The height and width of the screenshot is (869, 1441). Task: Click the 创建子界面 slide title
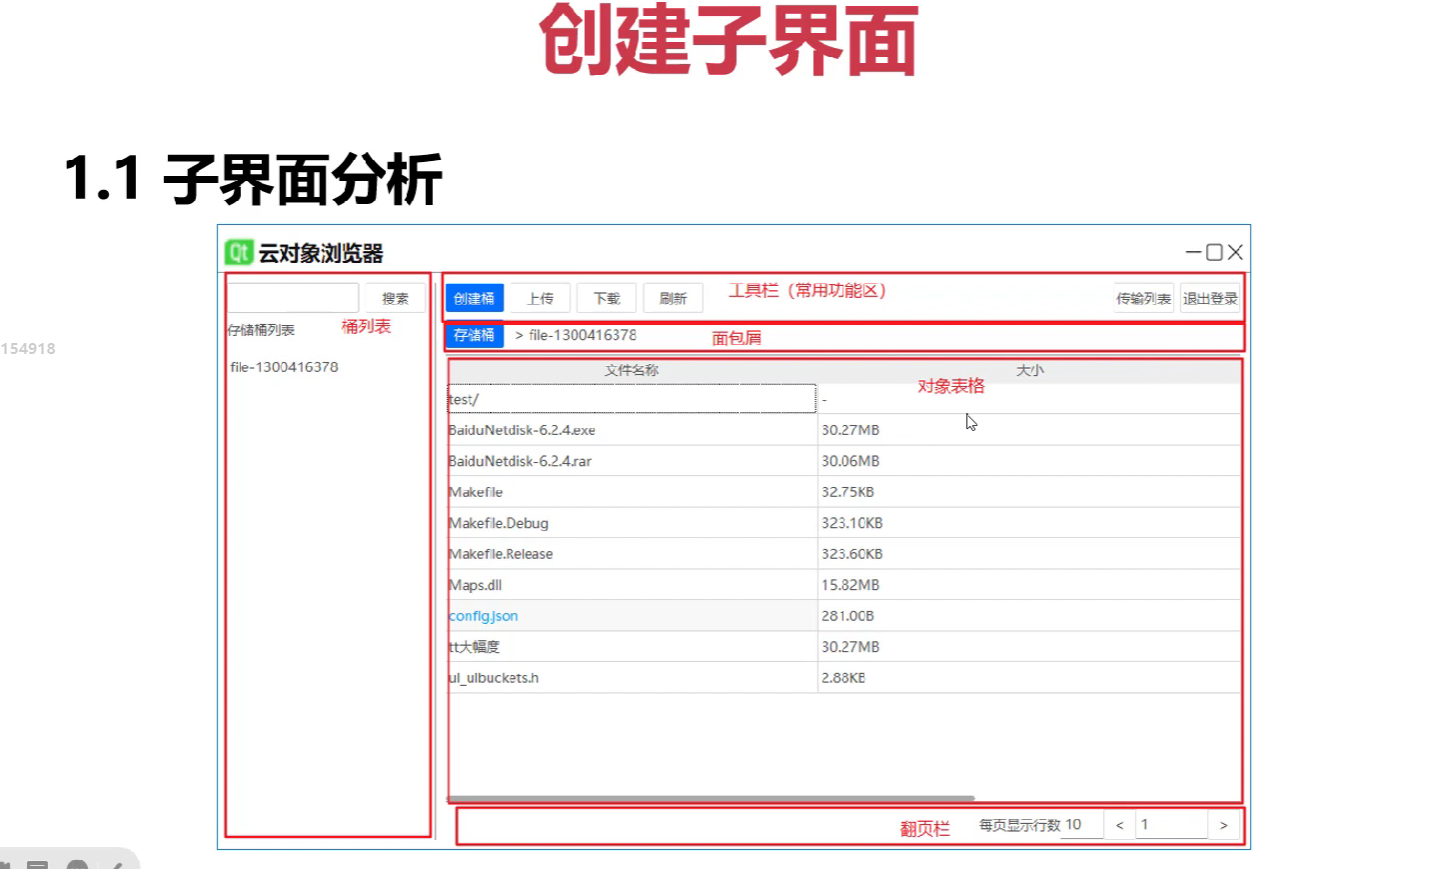729,40
